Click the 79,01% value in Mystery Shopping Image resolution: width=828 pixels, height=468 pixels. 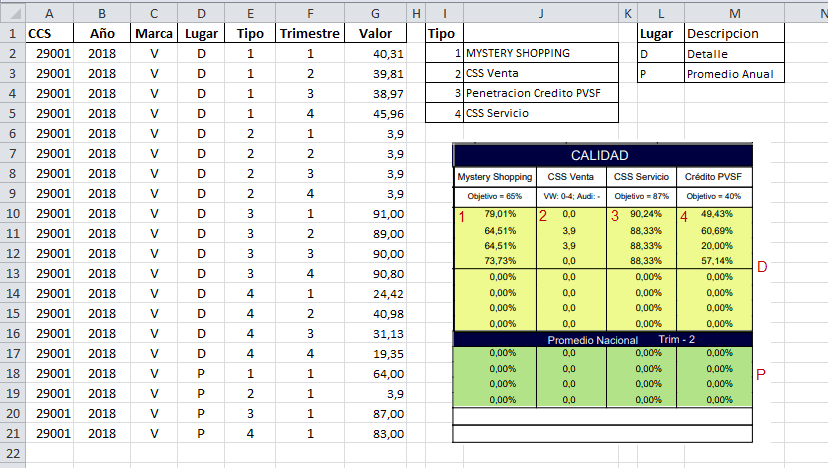pos(500,214)
